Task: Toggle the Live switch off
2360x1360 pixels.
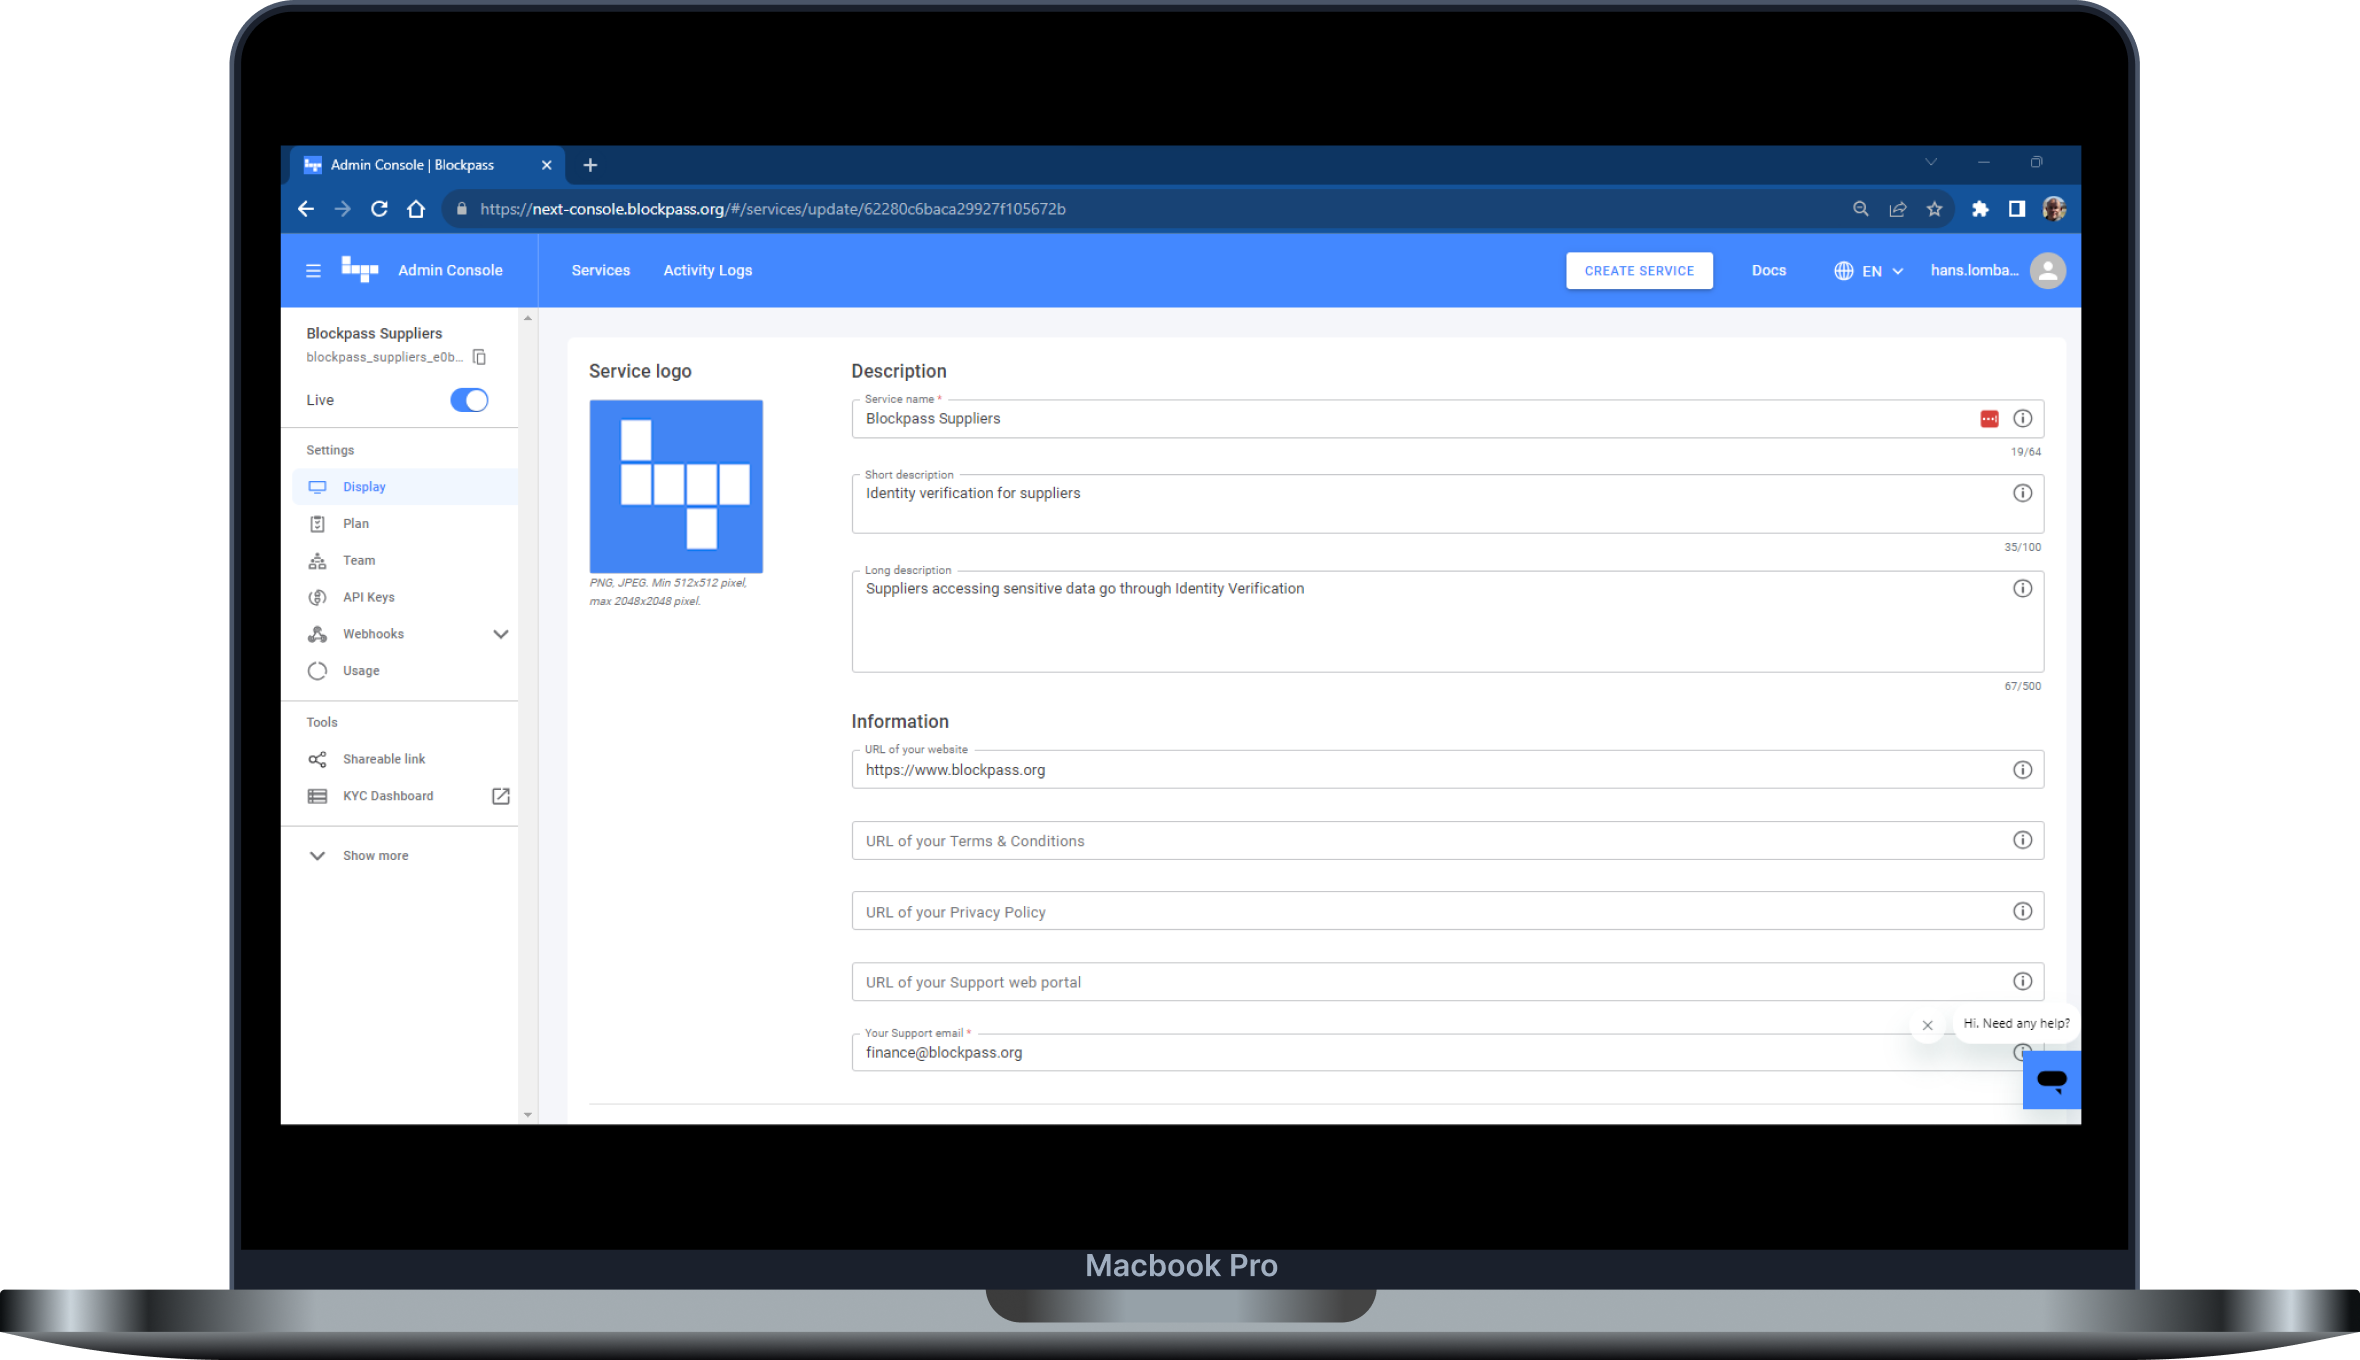Action: point(469,400)
